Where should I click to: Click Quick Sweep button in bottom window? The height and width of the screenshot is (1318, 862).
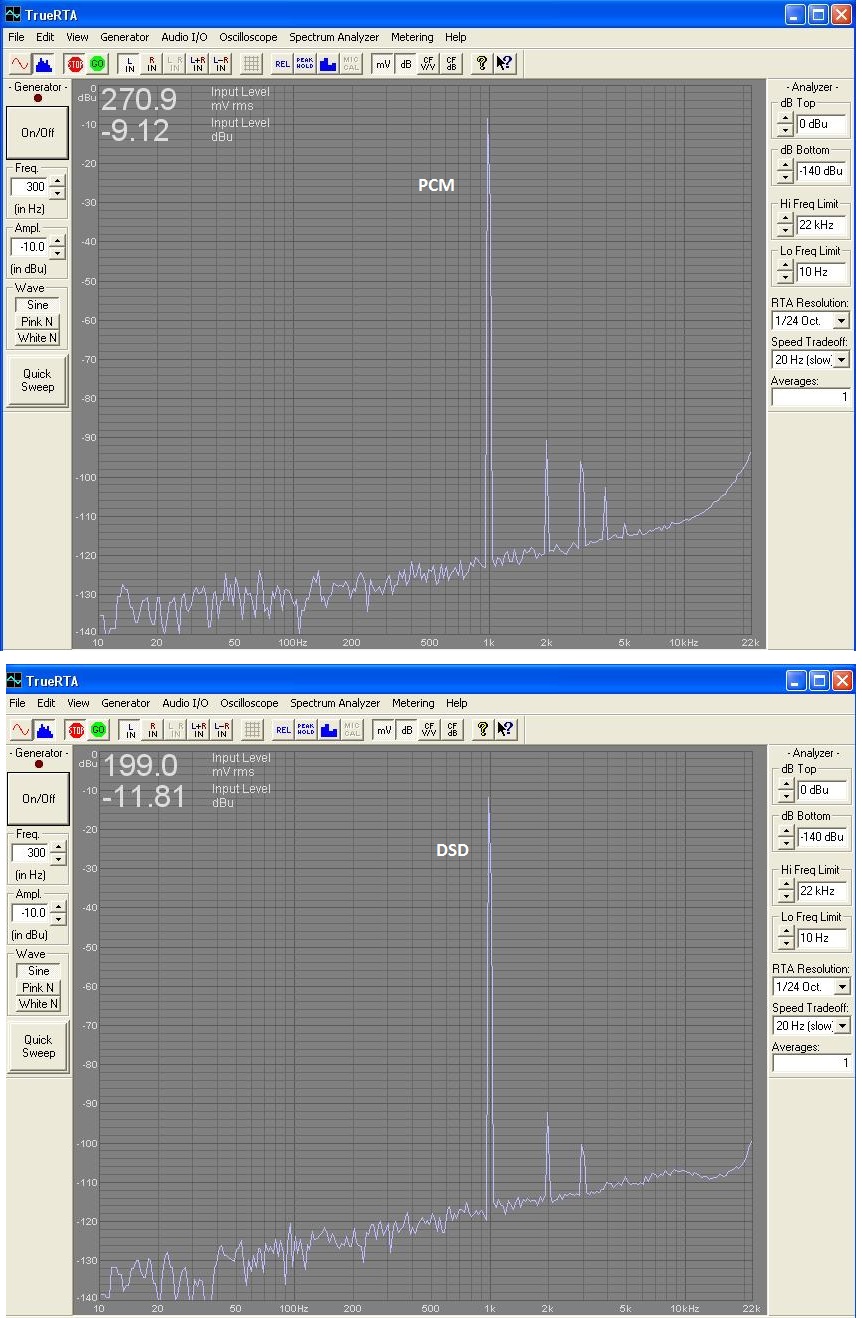tap(38, 1046)
